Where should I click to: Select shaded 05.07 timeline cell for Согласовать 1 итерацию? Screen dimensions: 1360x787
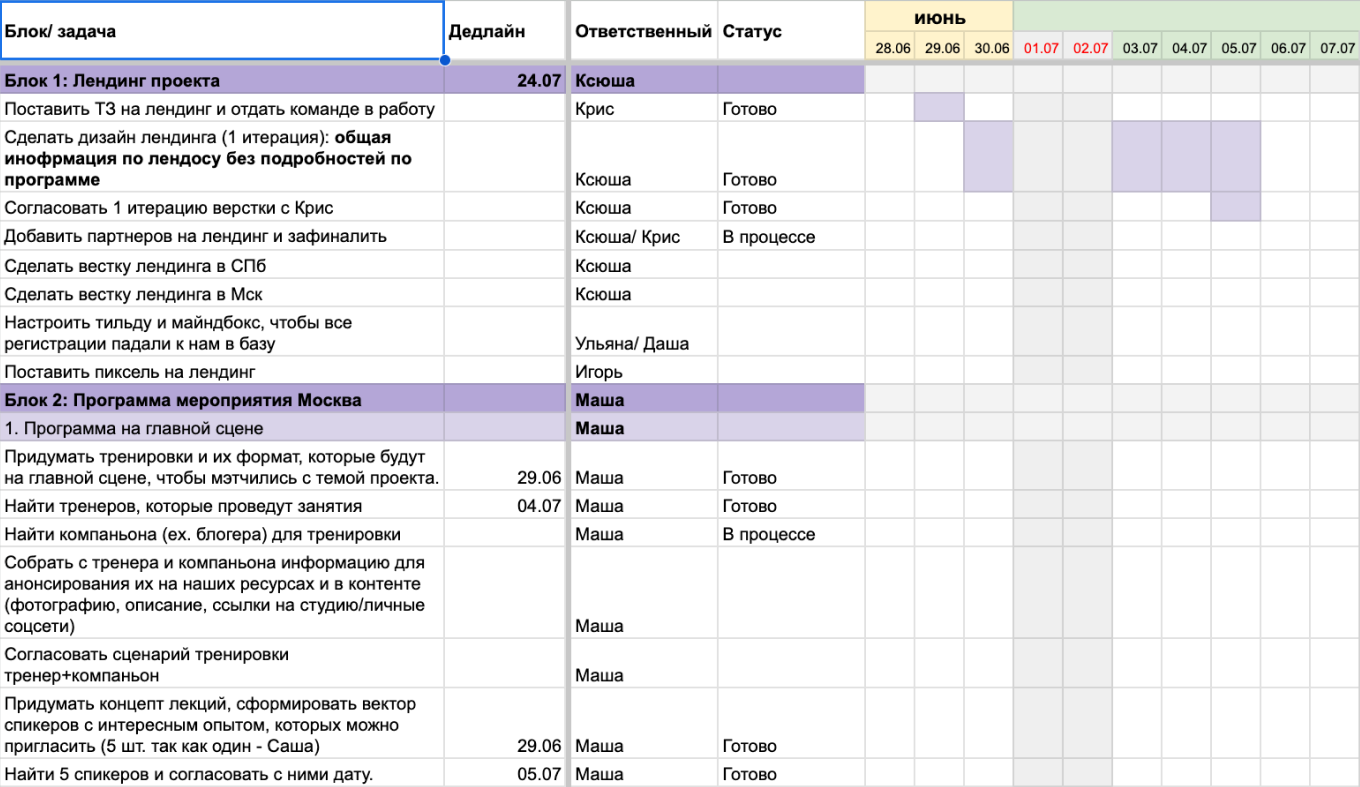pyautogui.click(x=1236, y=207)
